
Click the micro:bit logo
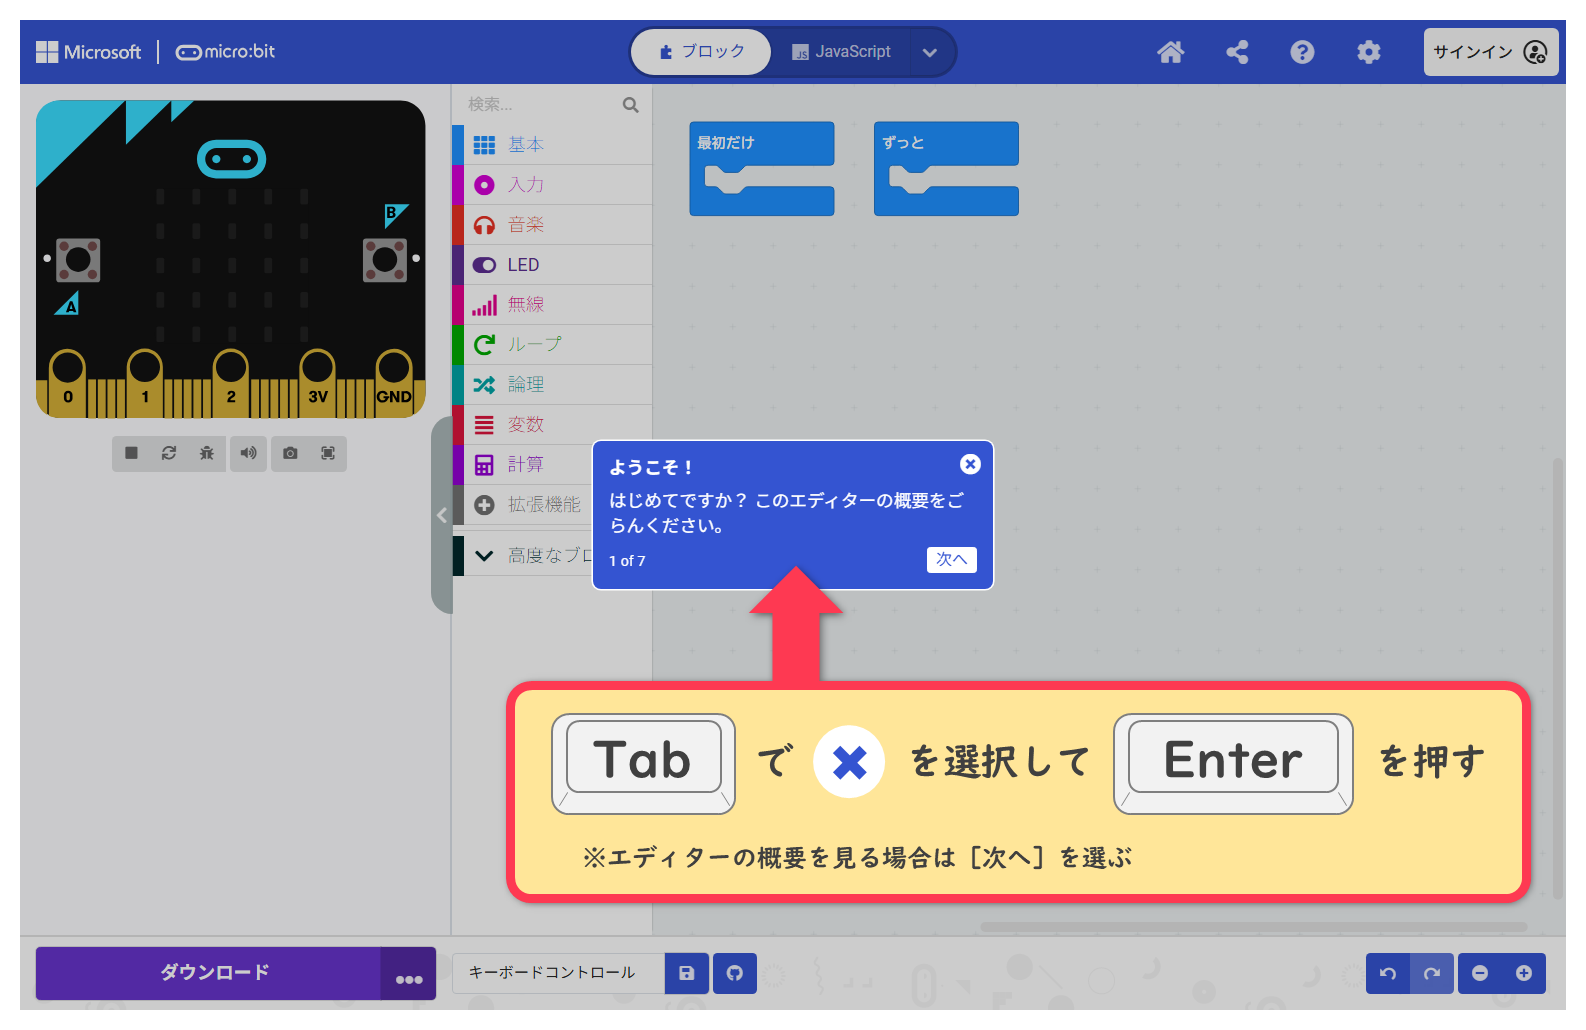pos(225,52)
